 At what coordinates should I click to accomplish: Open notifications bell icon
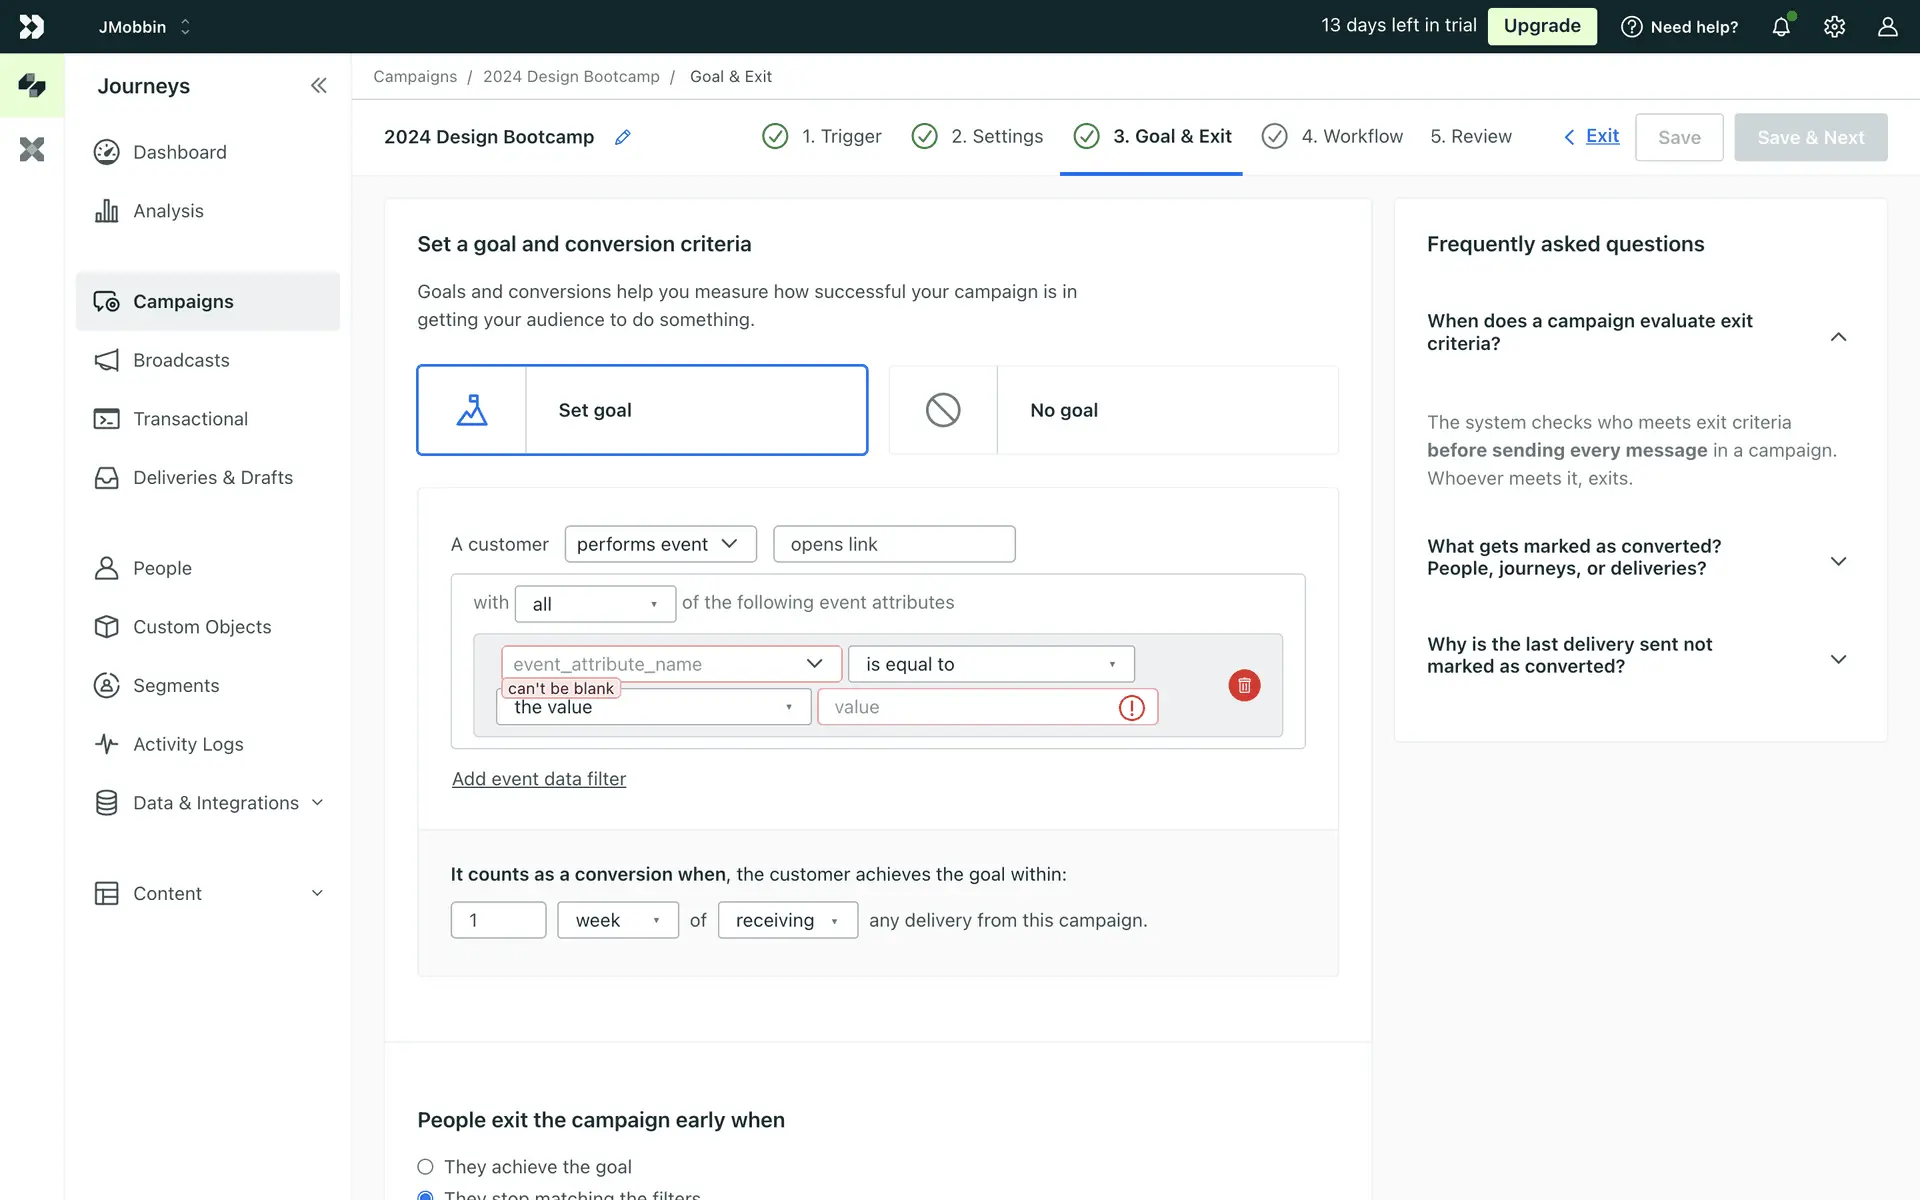pyautogui.click(x=1781, y=27)
